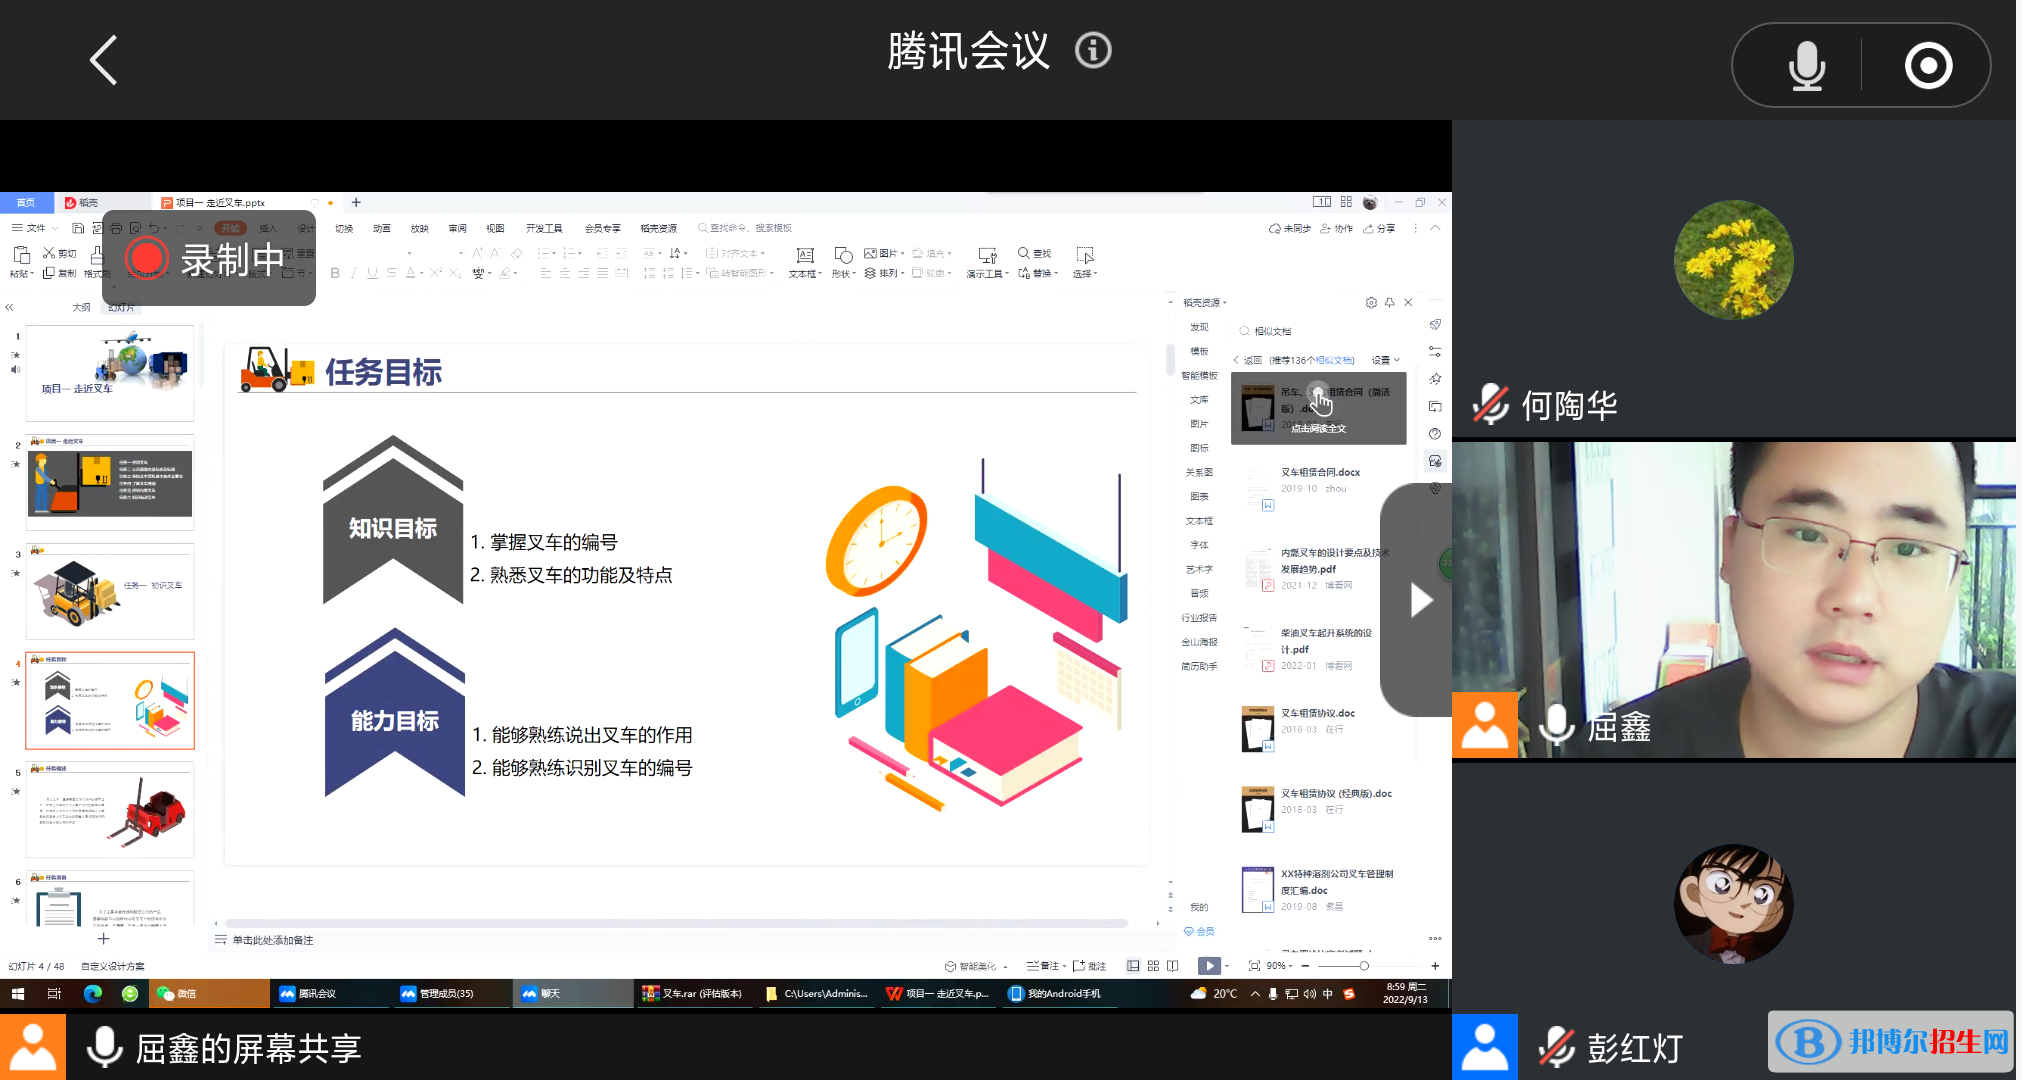The height and width of the screenshot is (1083, 2024).
Task: Open the 切换 ribbon tab
Action: pyautogui.click(x=344, y=228)
